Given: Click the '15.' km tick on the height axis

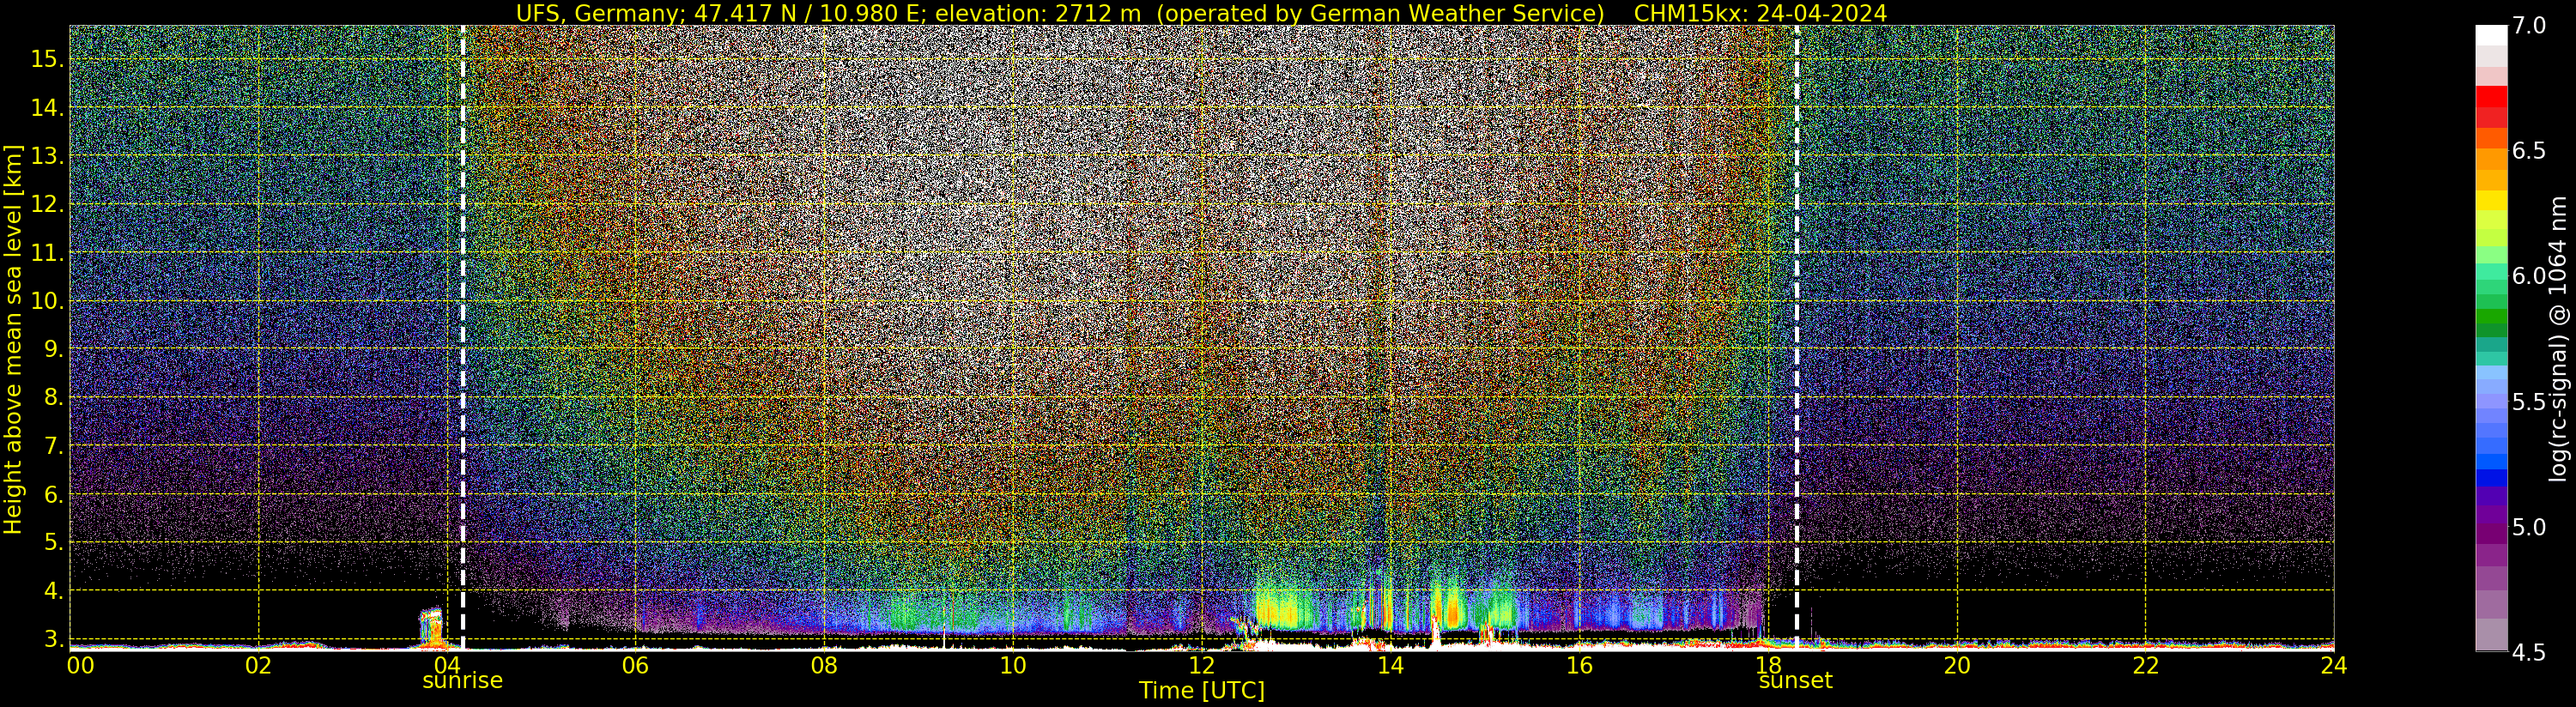Looking at the screenshot, I should pyautogui.click(x=46, y=59).
